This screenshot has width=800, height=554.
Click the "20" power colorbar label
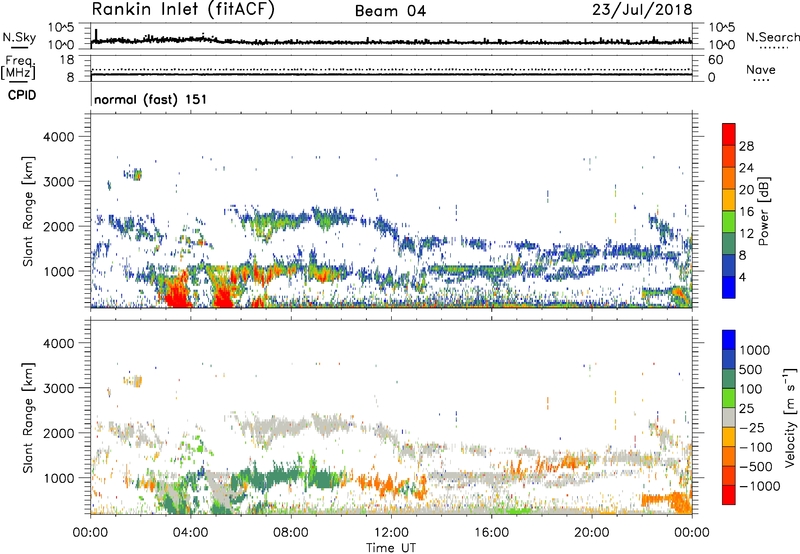pos(746,190)
